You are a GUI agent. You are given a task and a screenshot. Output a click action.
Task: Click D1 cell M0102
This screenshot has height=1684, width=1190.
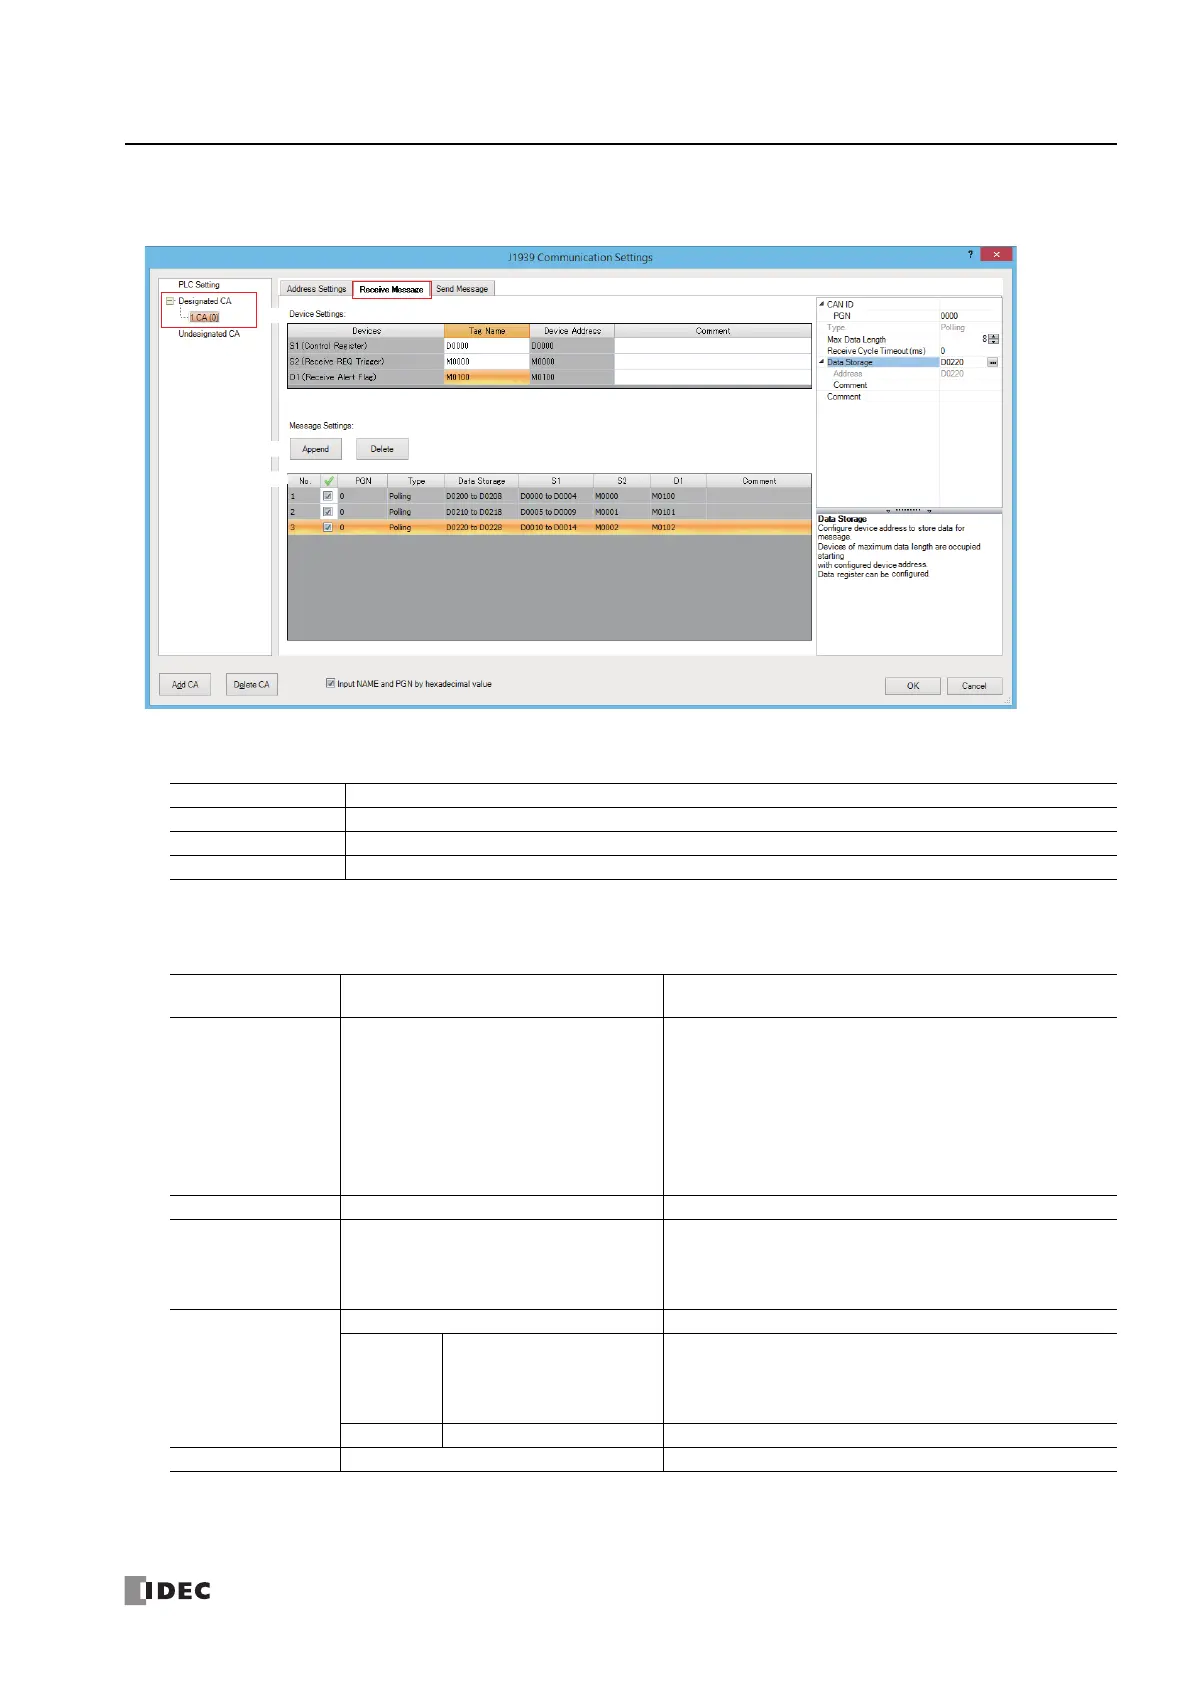(x=678, y=527)
